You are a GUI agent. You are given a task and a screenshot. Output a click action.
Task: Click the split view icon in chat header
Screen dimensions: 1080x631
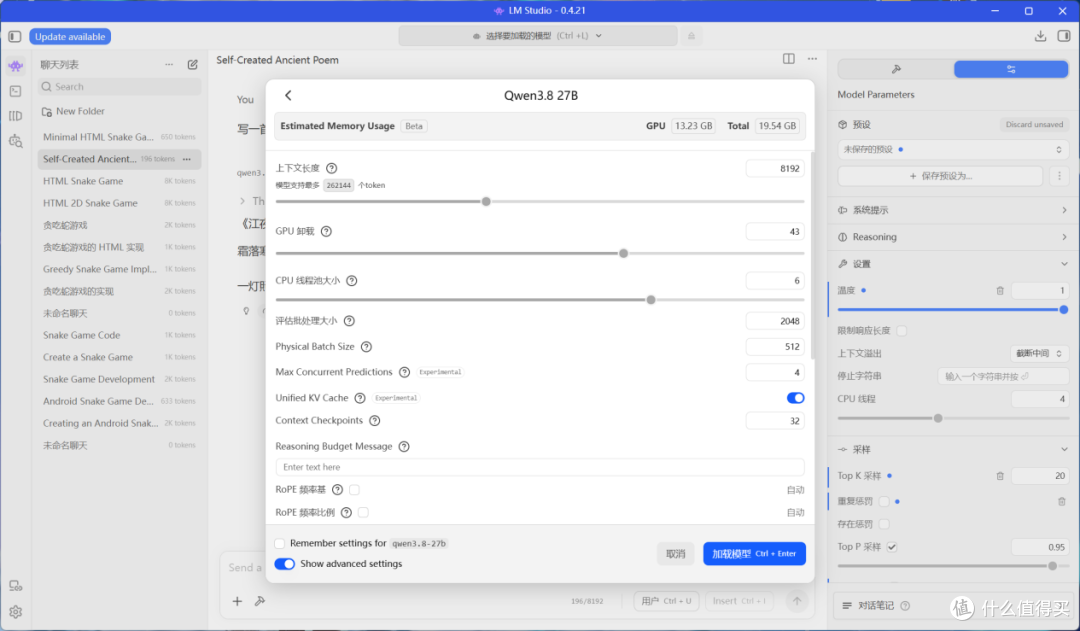[x=789, y=59]
